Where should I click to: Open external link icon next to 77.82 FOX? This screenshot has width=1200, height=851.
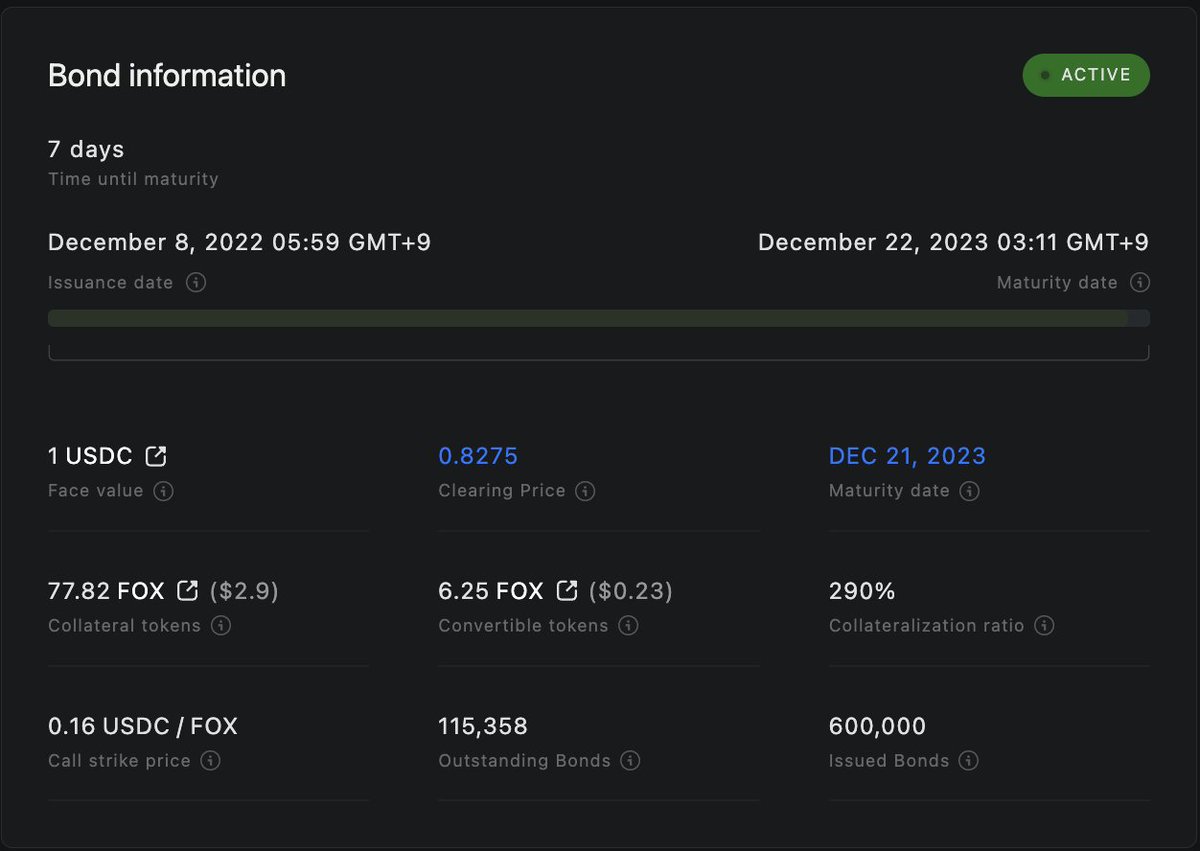point(187,591)
